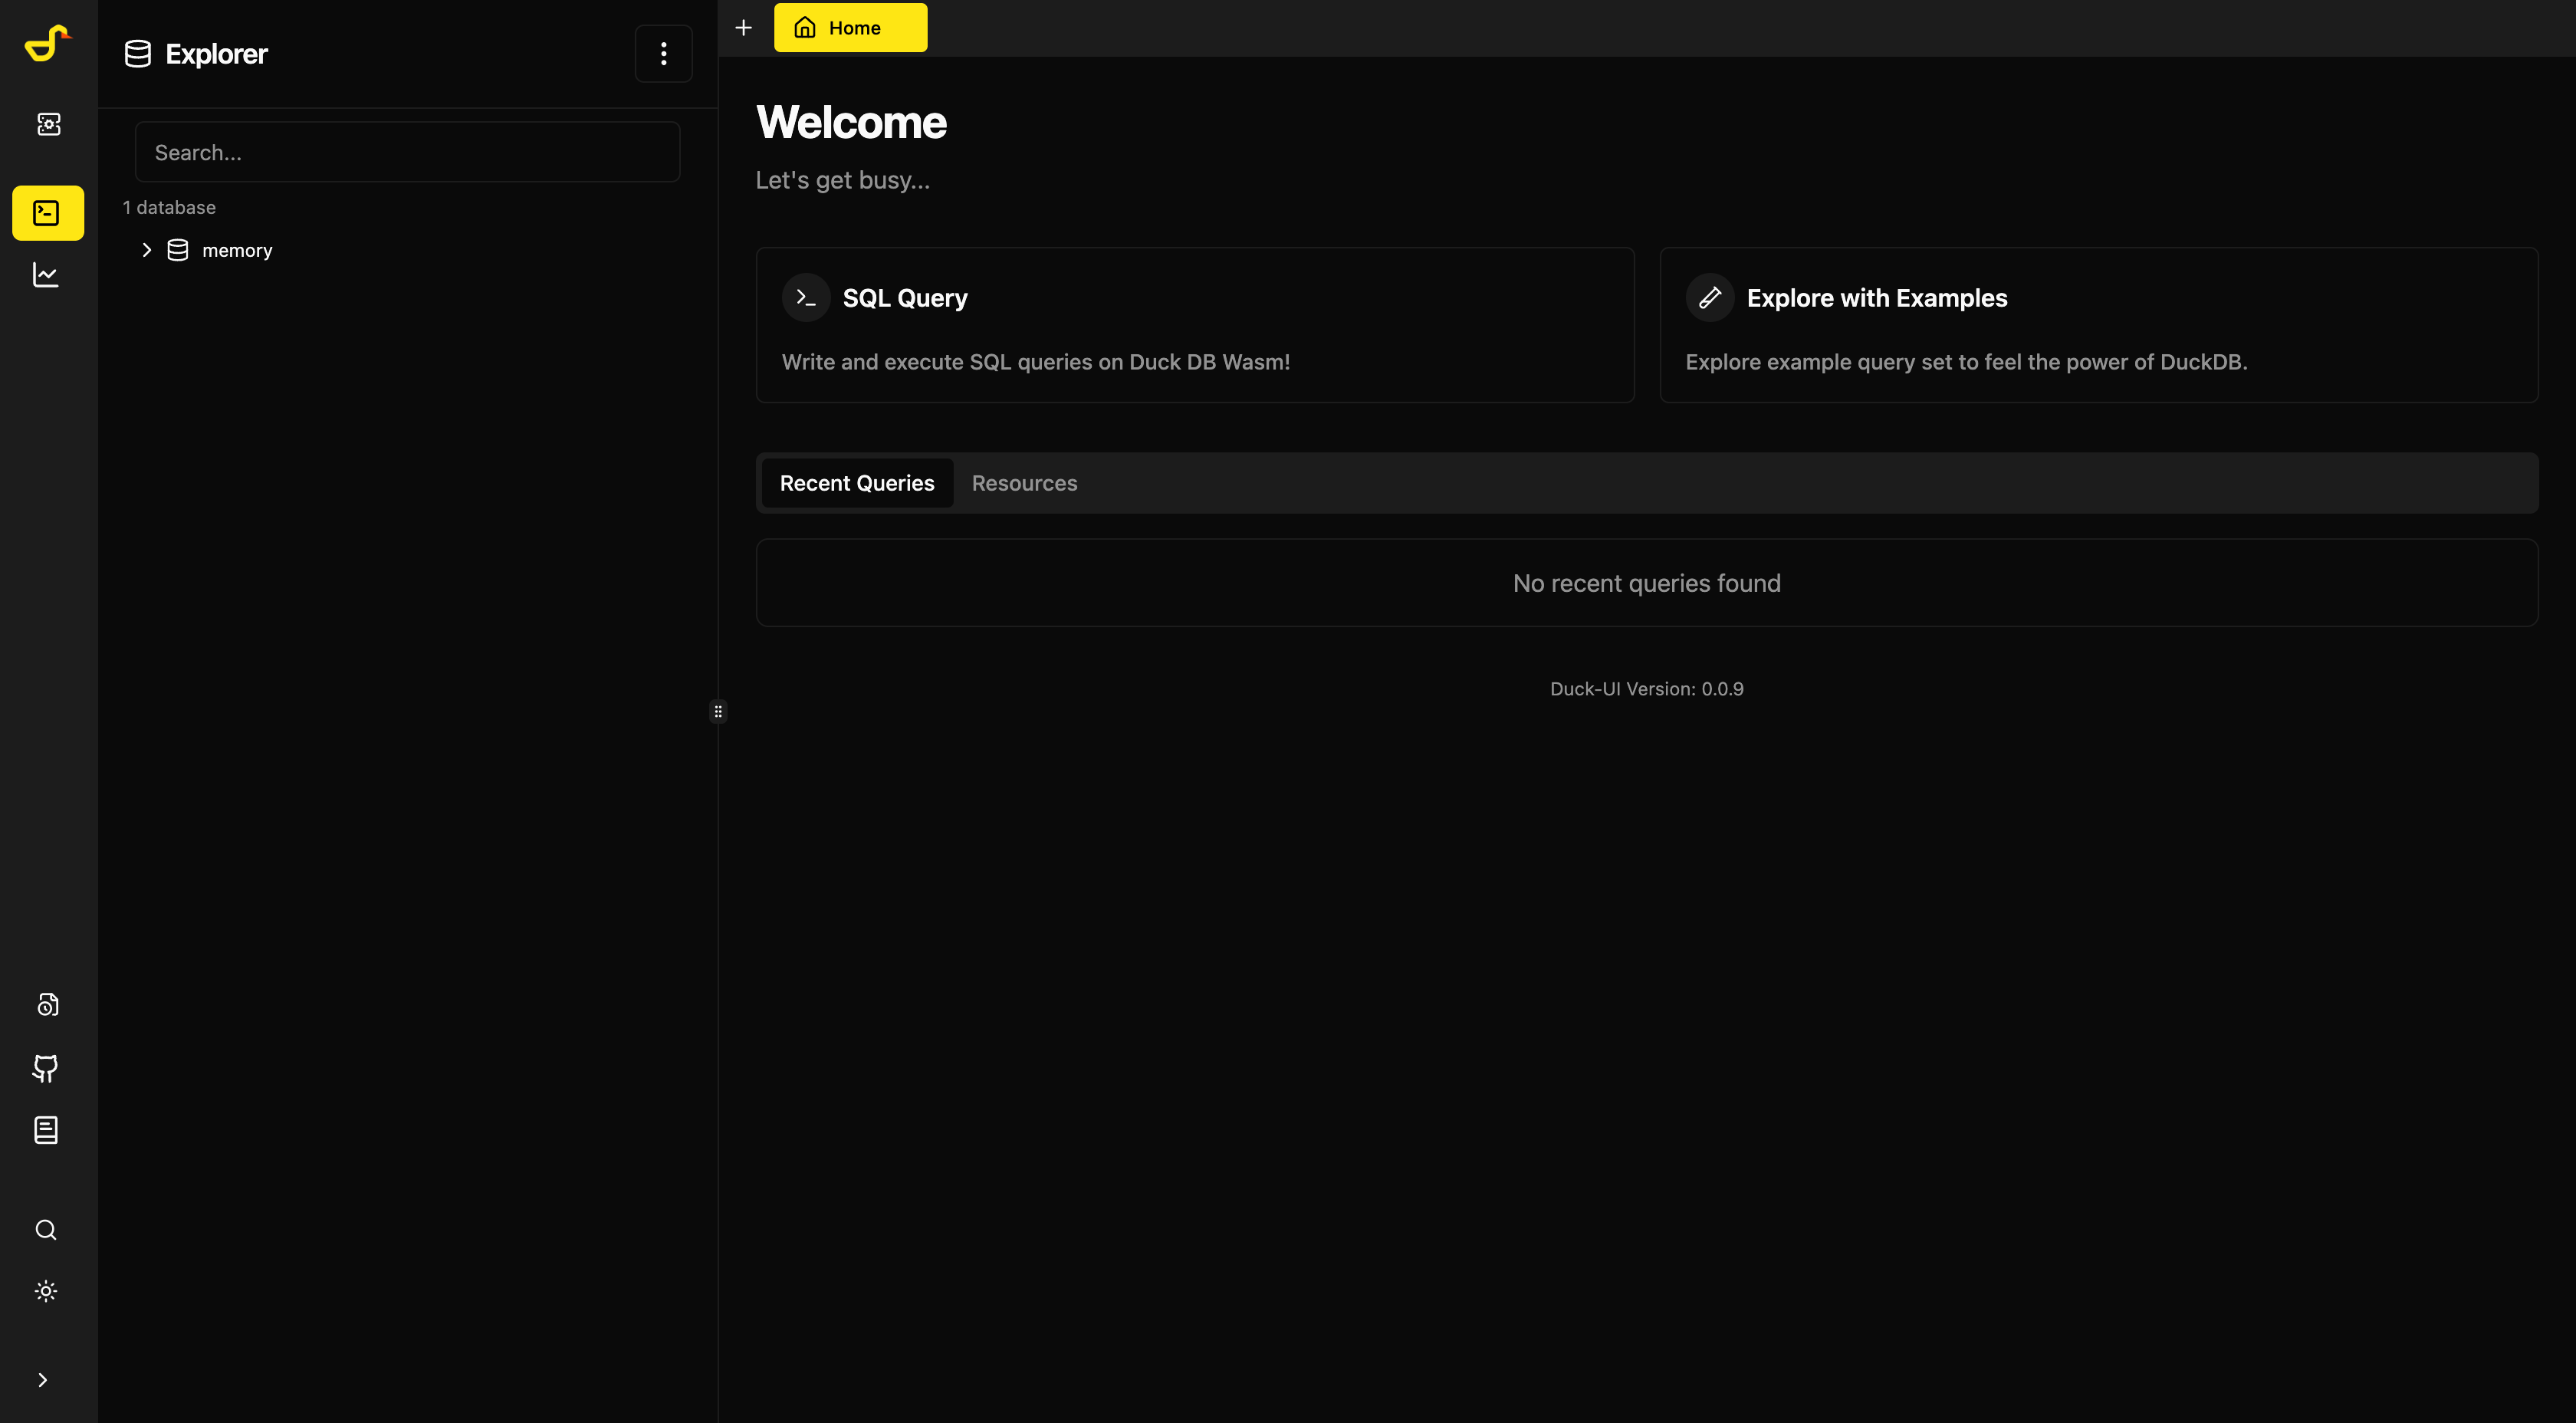Open the connections icon in sidebar
The width and height of the screenshot is (2576, 1423).
(x=48, y=124)
